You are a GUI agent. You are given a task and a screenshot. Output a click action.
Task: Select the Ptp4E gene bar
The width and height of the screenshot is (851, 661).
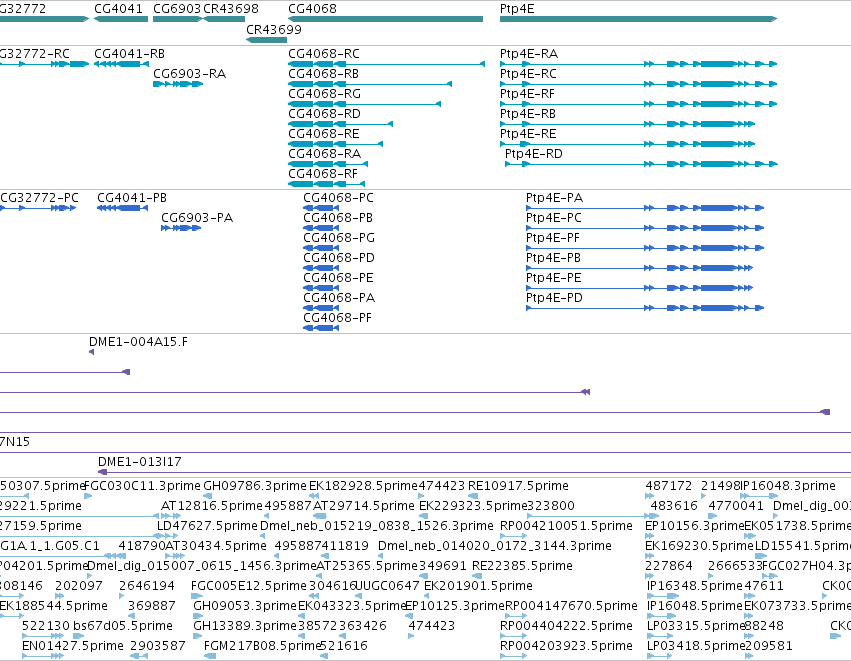coord(639,19)
